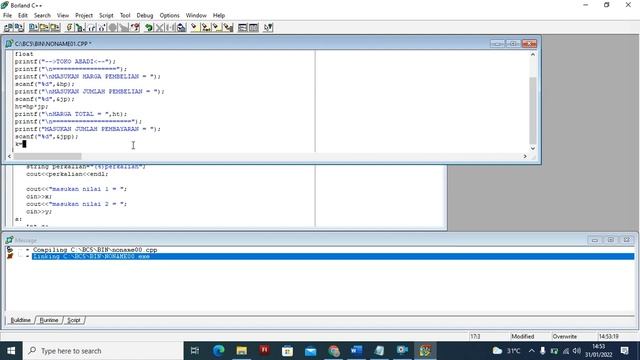Open the Edit menu
This screenshot has width=640, height=360.
(23, 15)
